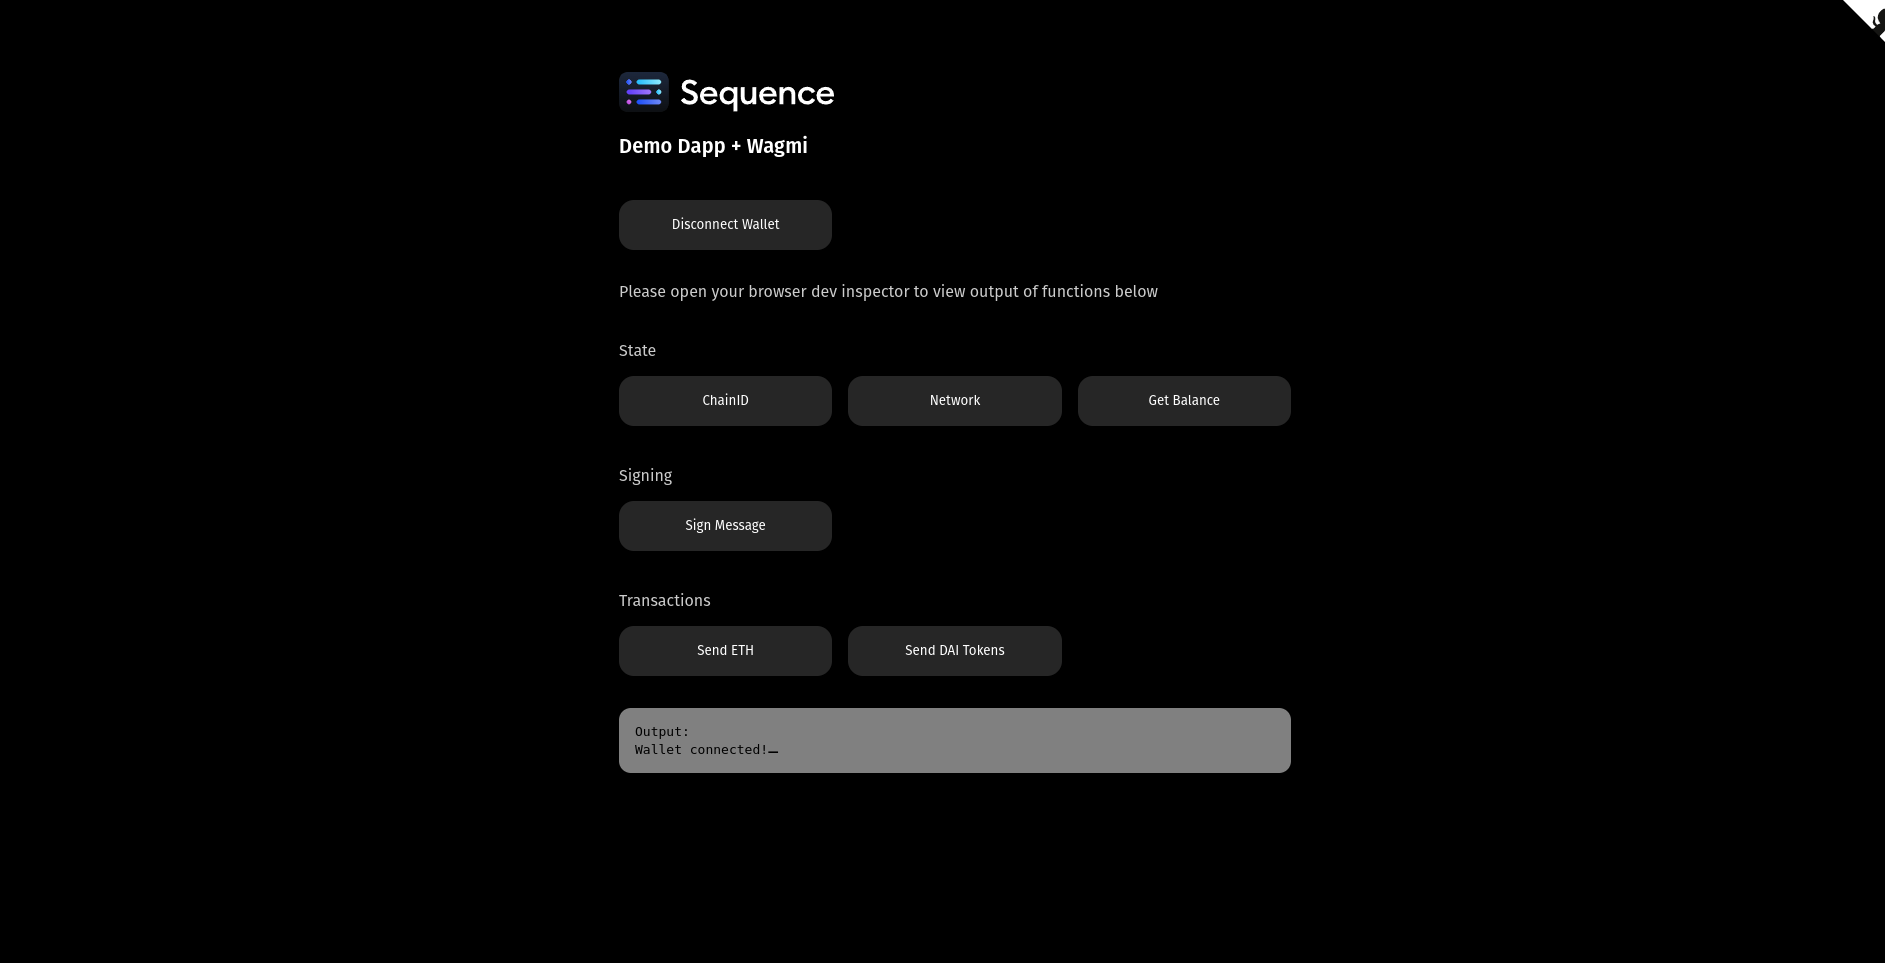1885x963 pixels.
Task: Click the 'Transactions' section label
Action: point(664,601)
